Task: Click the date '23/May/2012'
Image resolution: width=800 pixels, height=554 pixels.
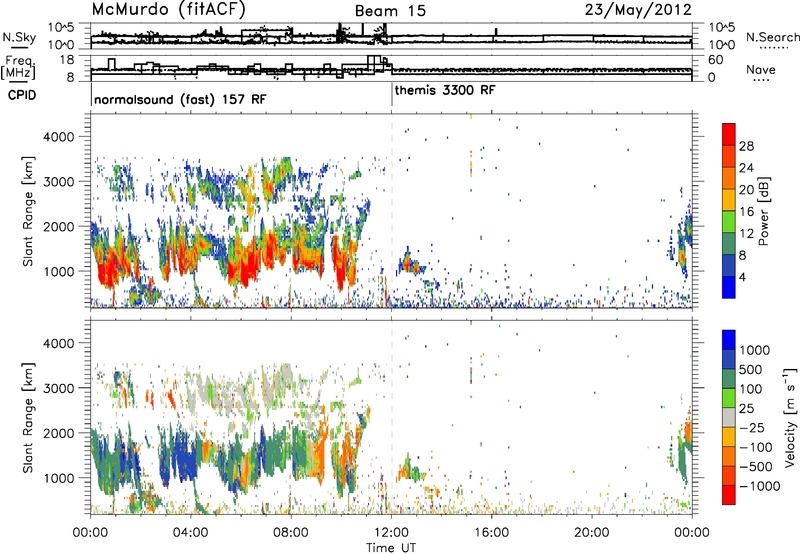Action: pyautogui.click(x=638, y=10)
